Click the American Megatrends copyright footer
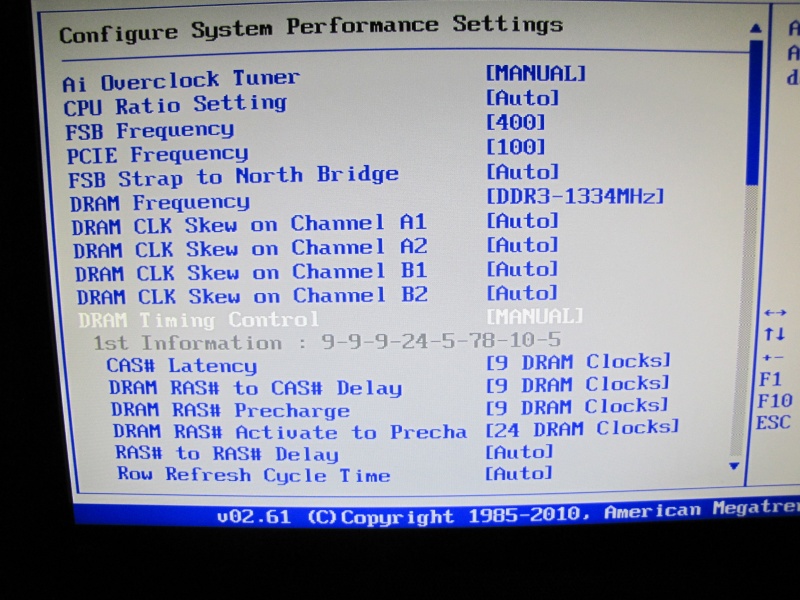The height and width of the screenshot is (600, 800). point(508,513)
